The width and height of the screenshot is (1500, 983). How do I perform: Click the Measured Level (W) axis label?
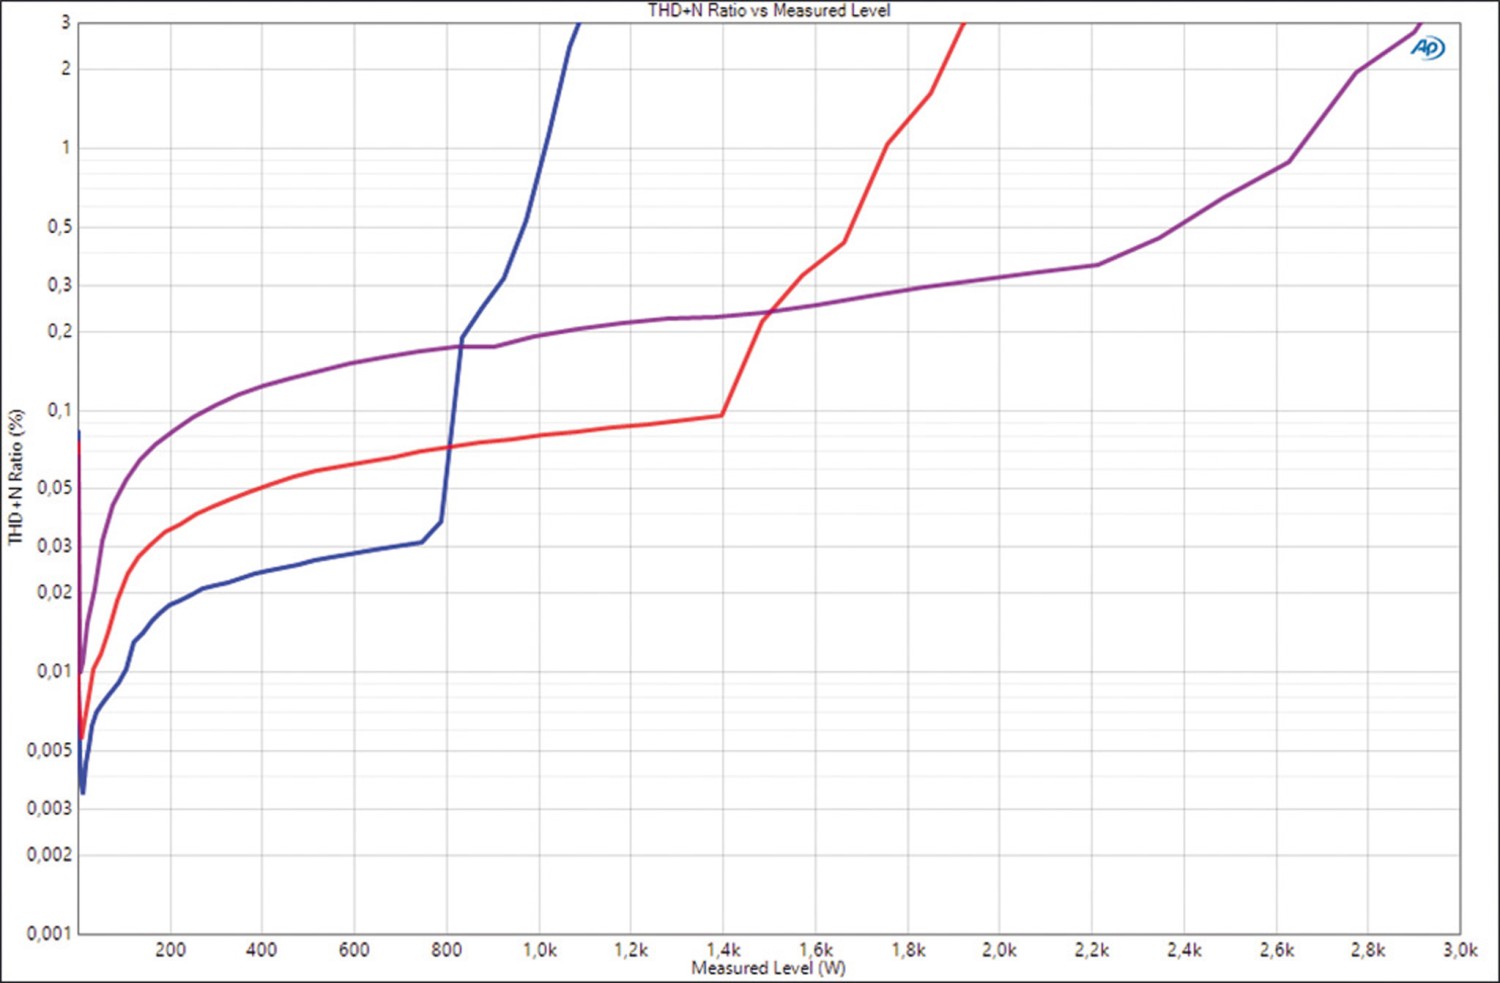tap(768, 968)
